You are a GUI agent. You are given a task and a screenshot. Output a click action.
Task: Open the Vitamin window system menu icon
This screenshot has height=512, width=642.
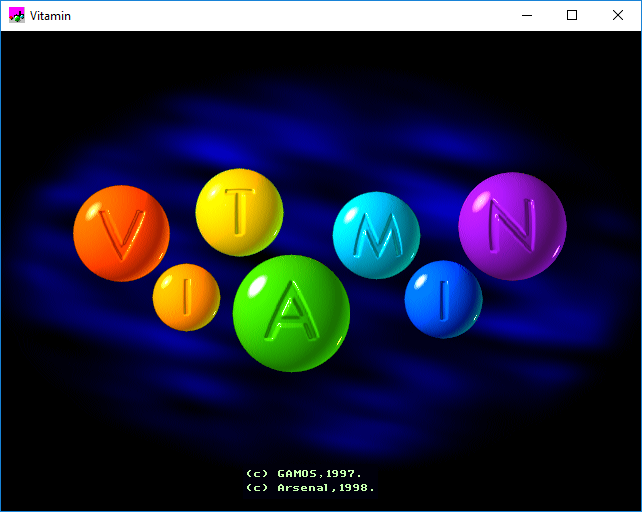pyautogui.click(x=16, y=16)
